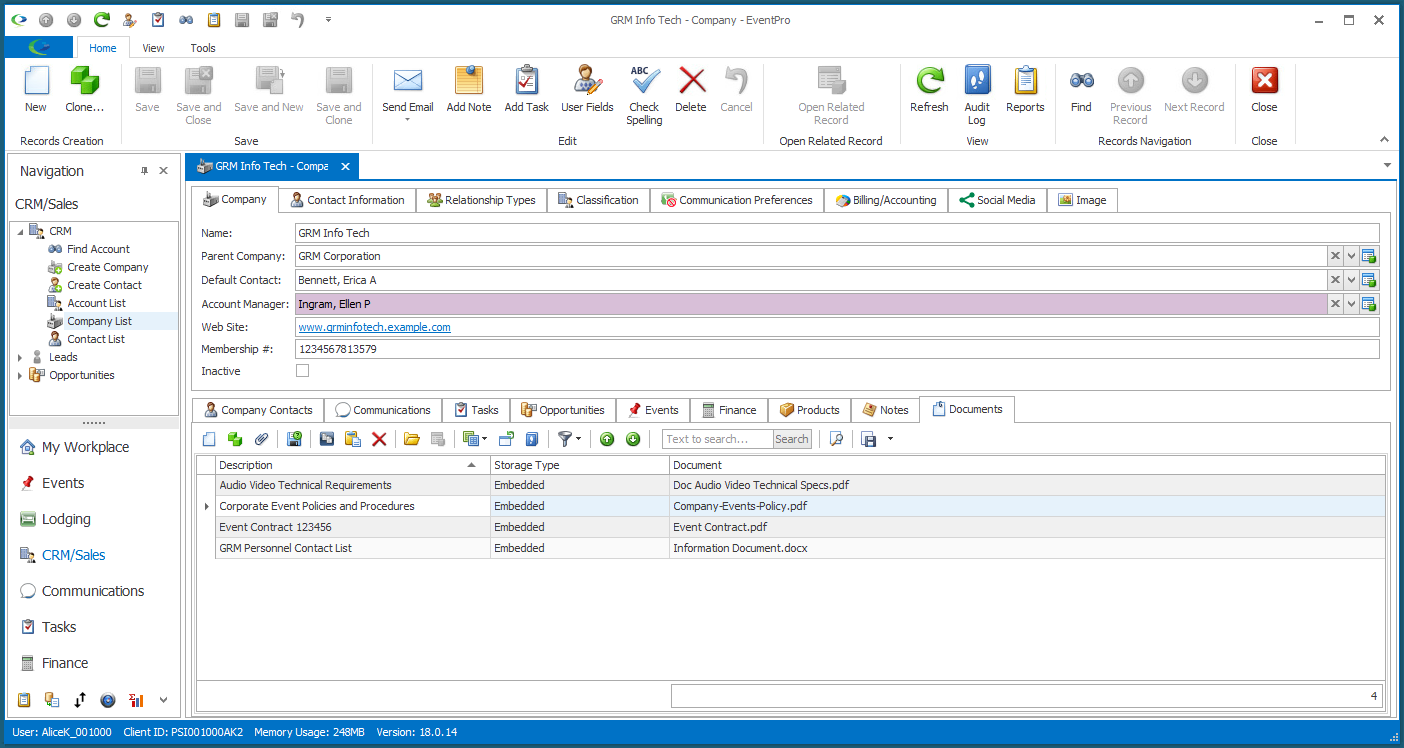Click Add Note in the ribbon
The image size is (1404, 748).
coord(469,90)
